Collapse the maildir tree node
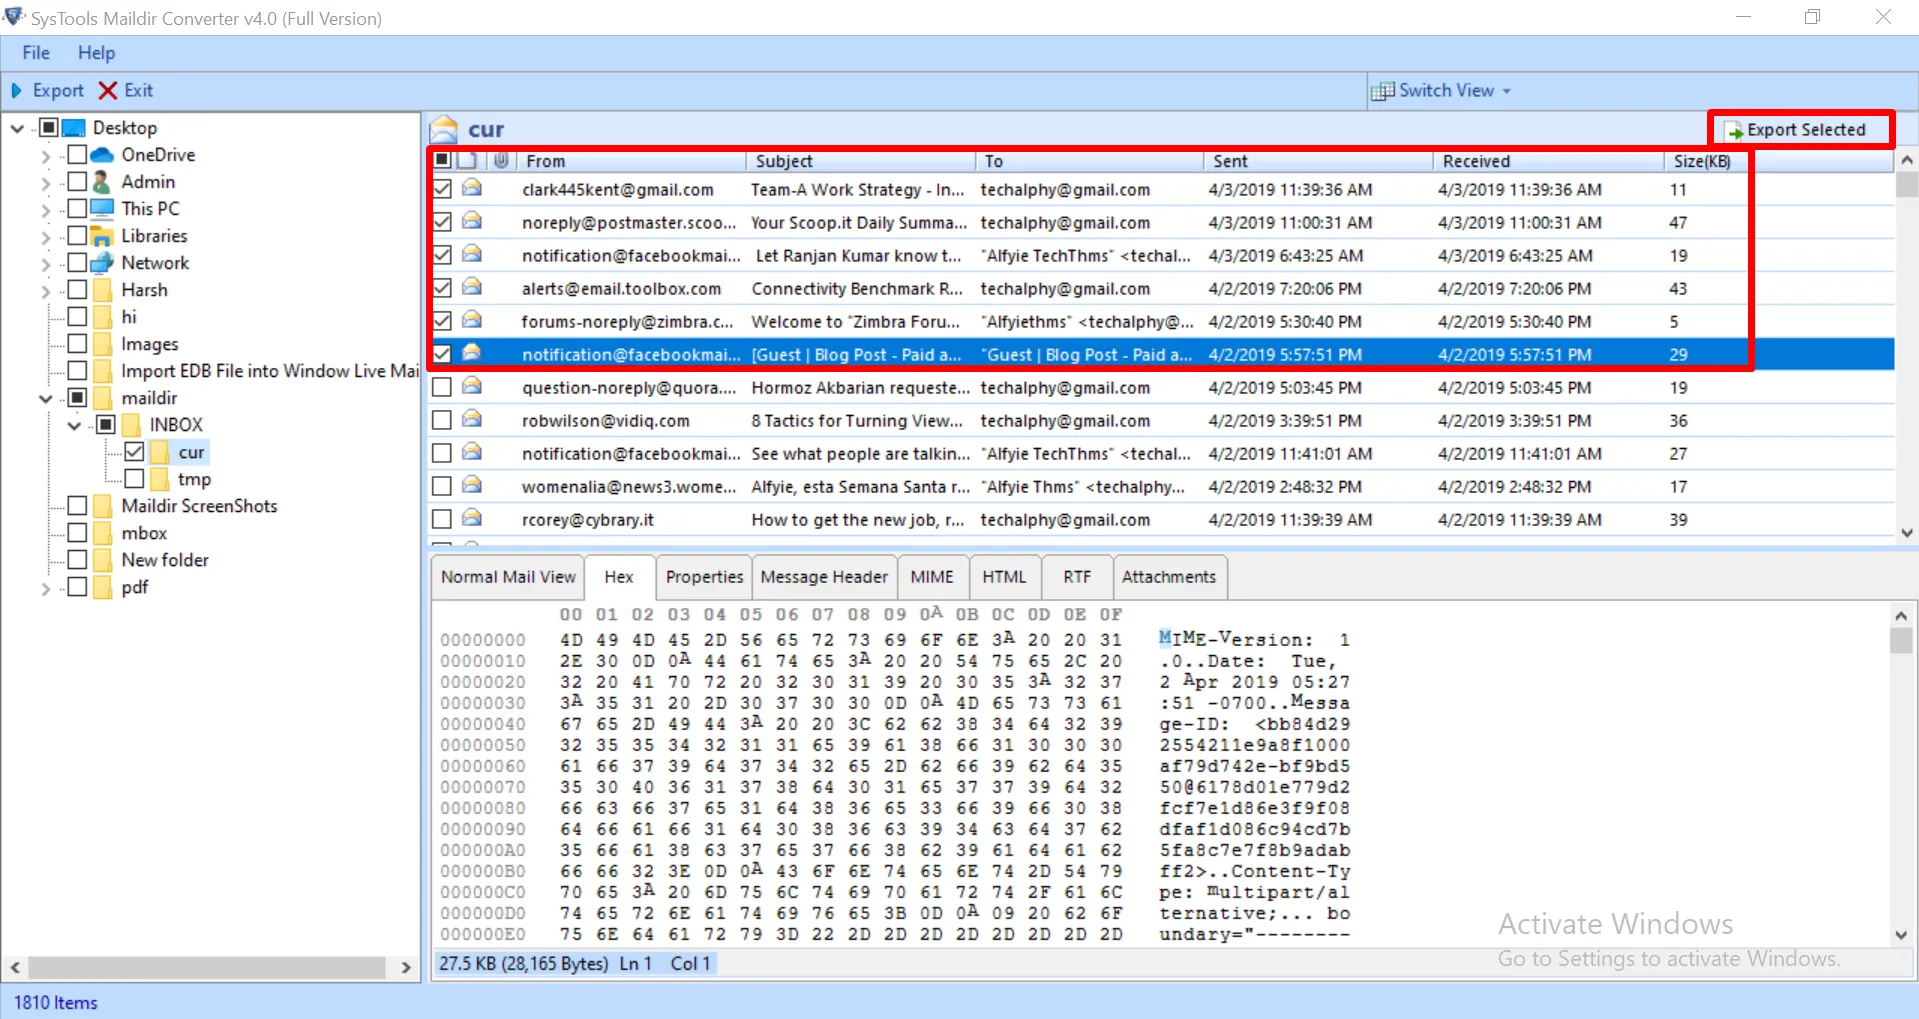Screen dimensions: 1919x1019 point(46,399)
